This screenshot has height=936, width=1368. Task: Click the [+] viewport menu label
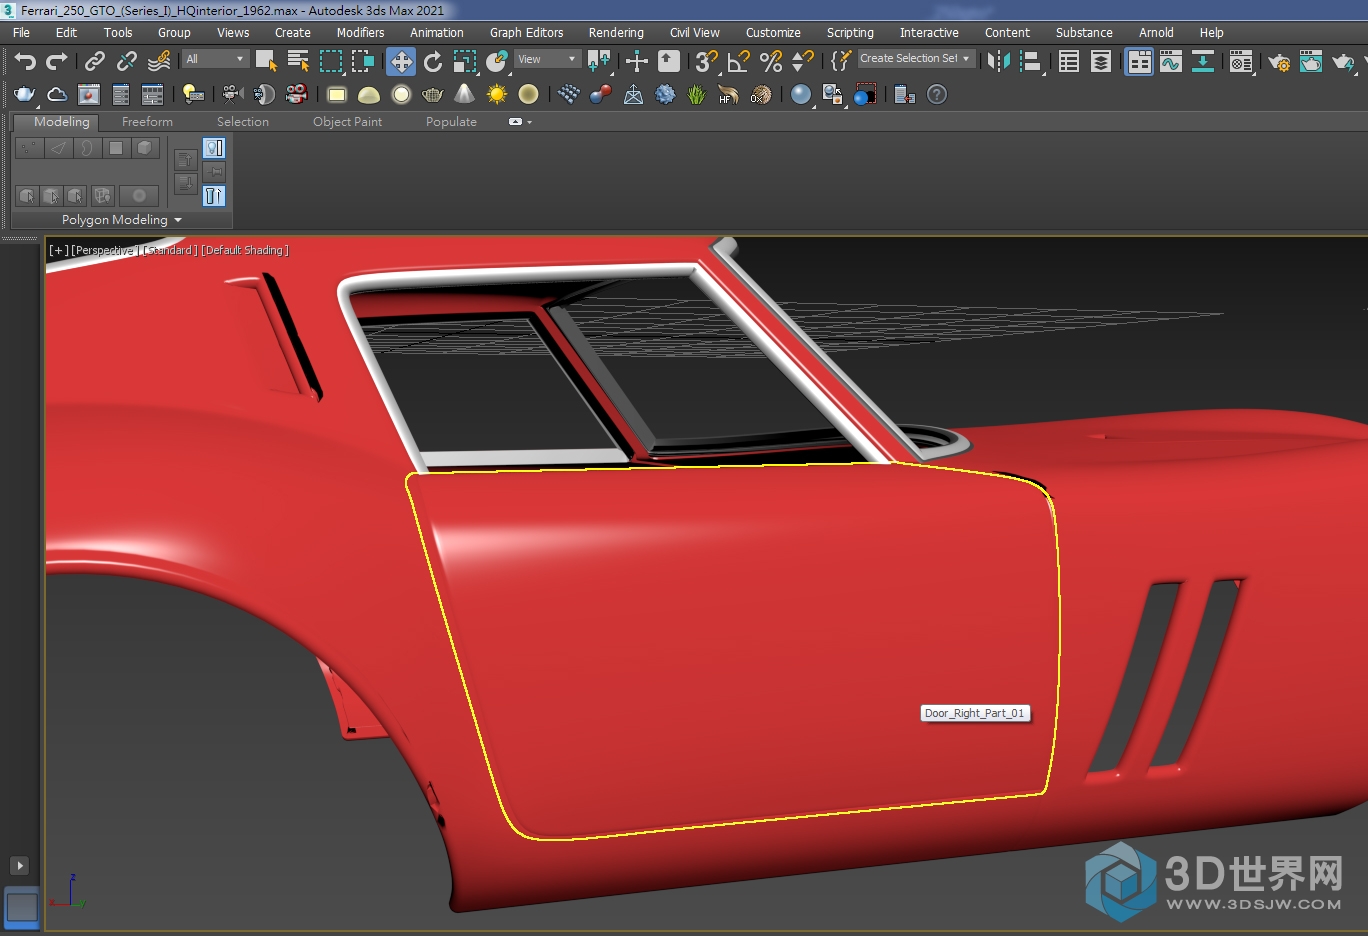coord(59,250)
